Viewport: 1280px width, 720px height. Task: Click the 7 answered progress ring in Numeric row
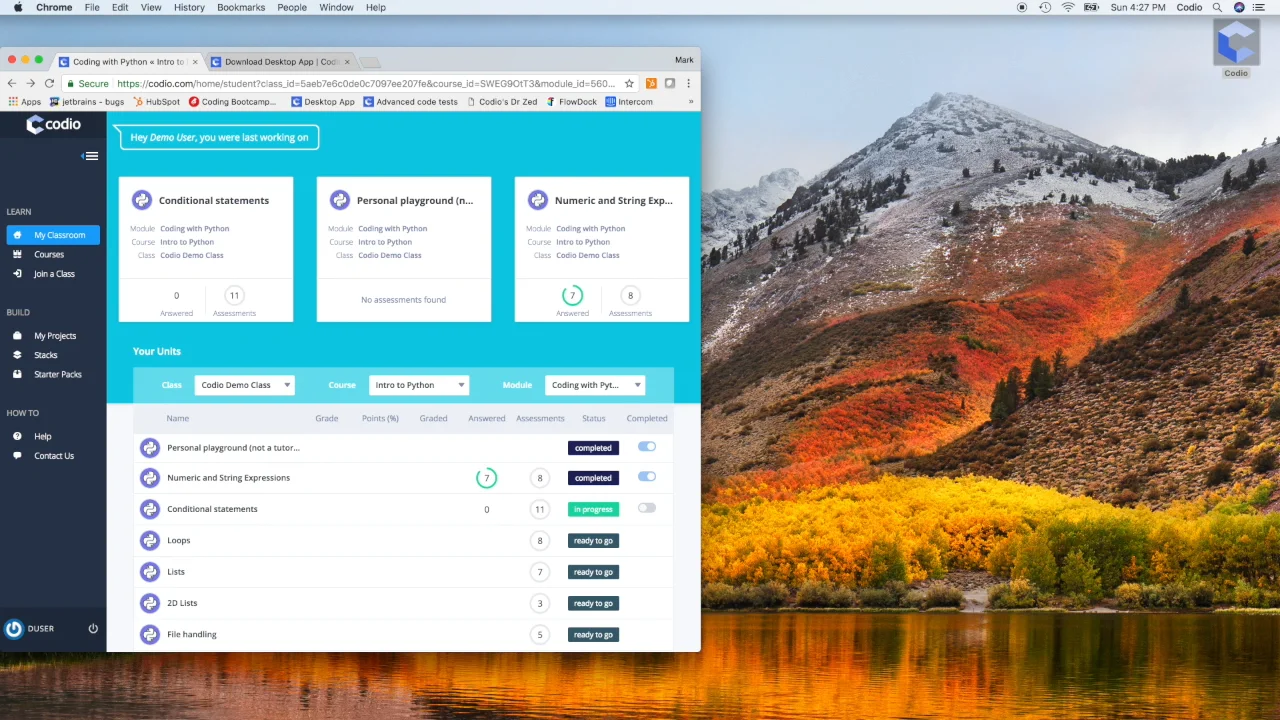pos(487,478)
